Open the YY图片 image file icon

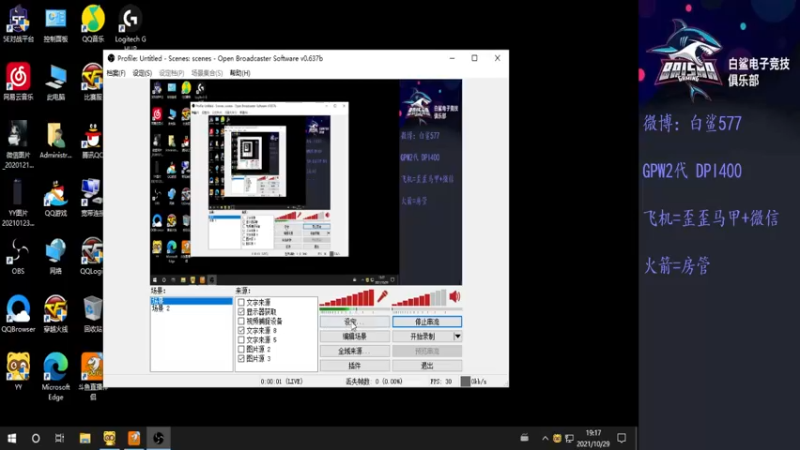tap(18, 203)
